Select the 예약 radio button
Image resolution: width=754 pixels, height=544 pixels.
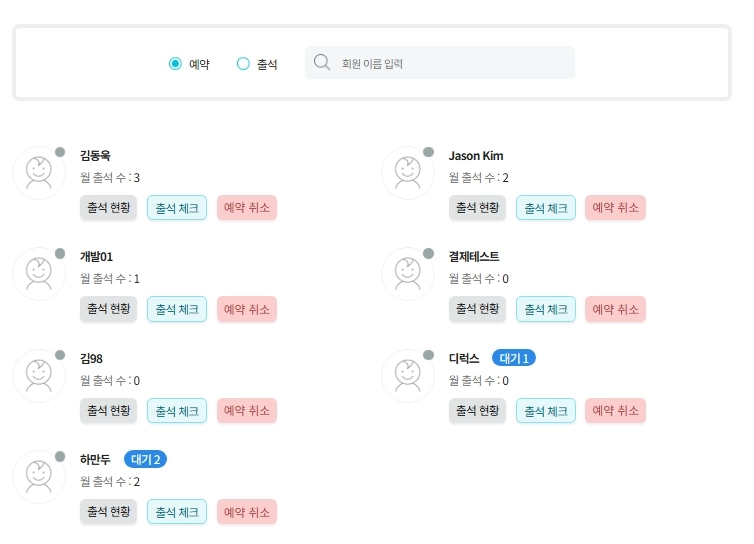(176, 63)
